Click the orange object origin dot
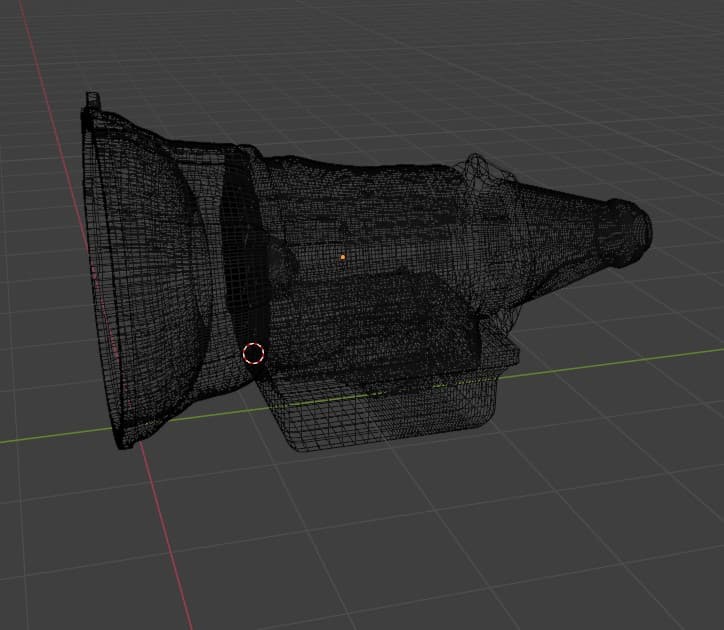 343,257
